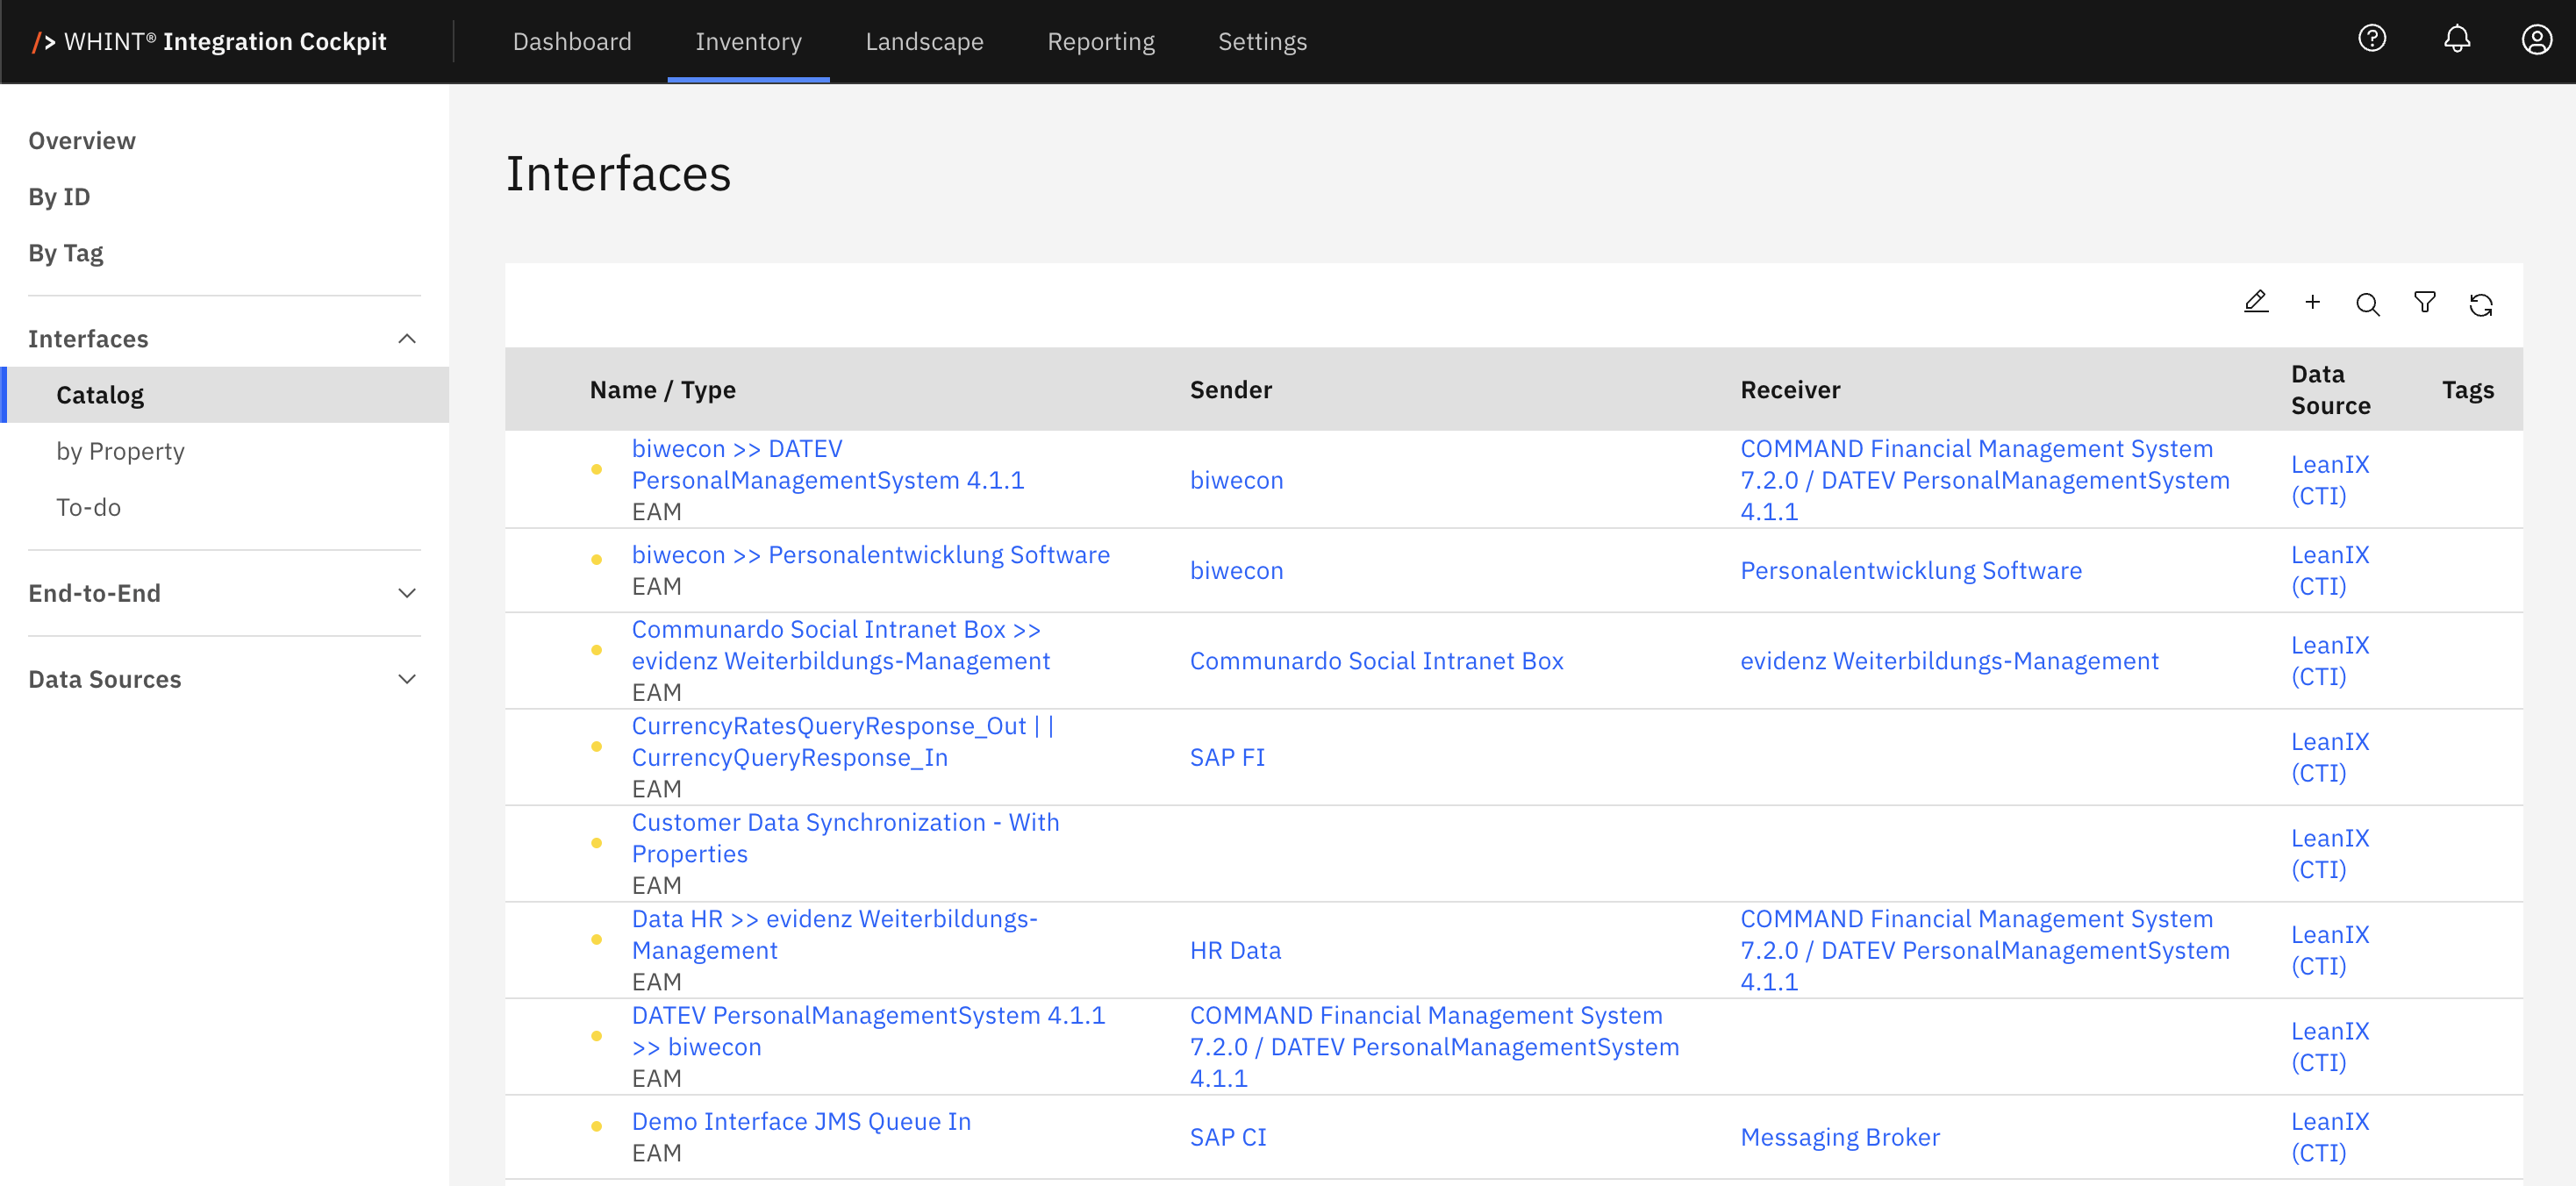Expand the Data Sources section
The width and height of the screenshot is (2576, 1186).
406,679
